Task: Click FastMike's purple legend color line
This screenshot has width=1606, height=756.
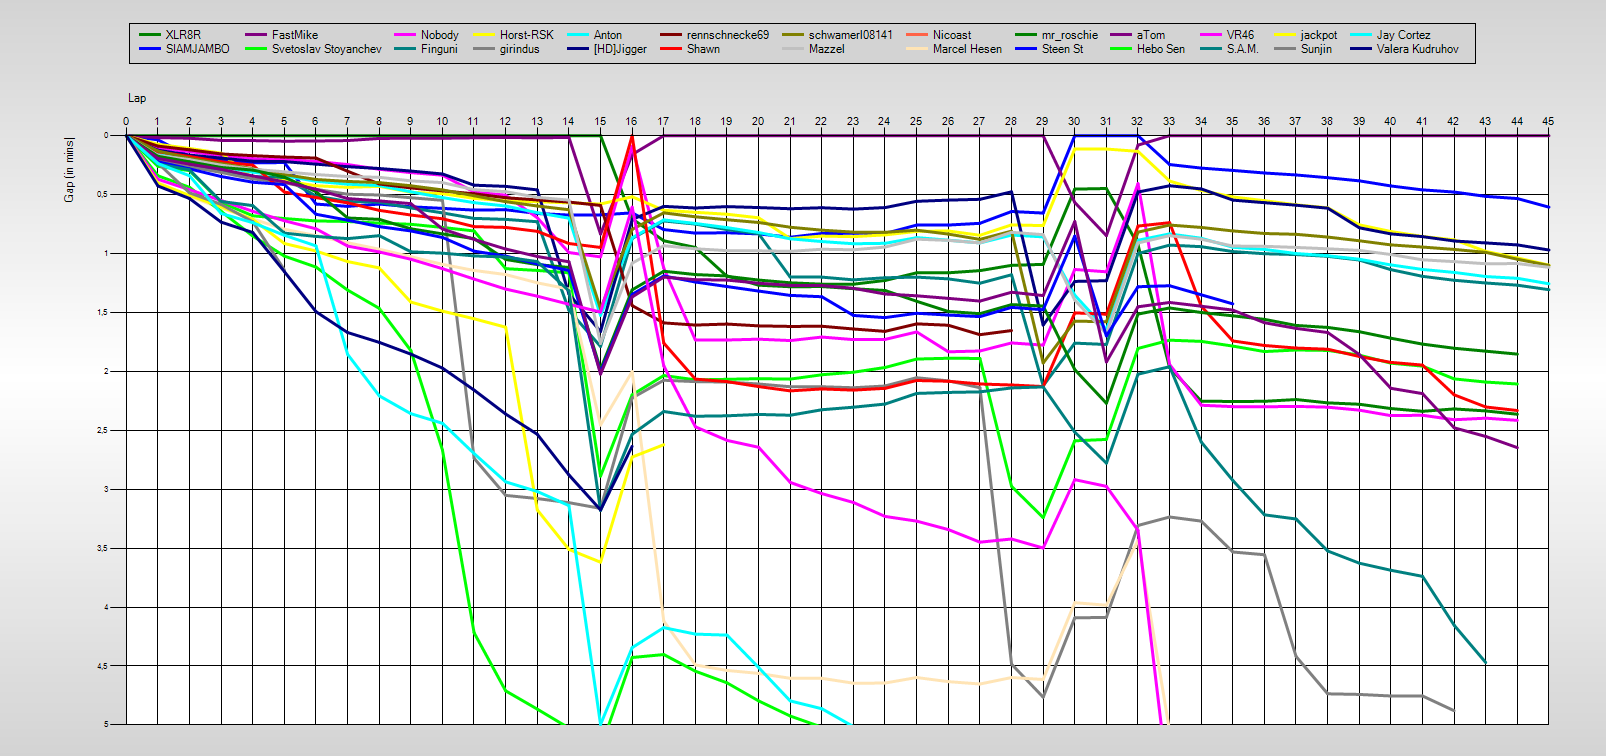Action: pyautogui.click(x=255, y=35)
